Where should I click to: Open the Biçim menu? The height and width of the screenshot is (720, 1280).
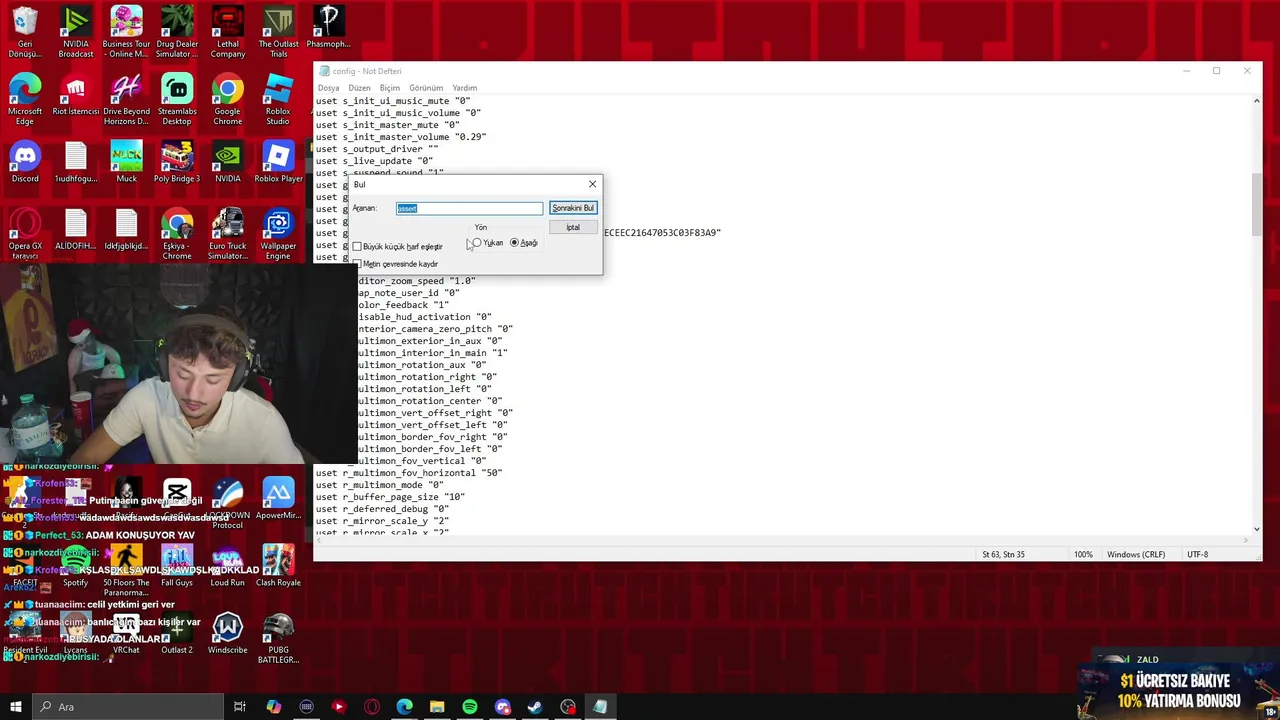[390, 88]
